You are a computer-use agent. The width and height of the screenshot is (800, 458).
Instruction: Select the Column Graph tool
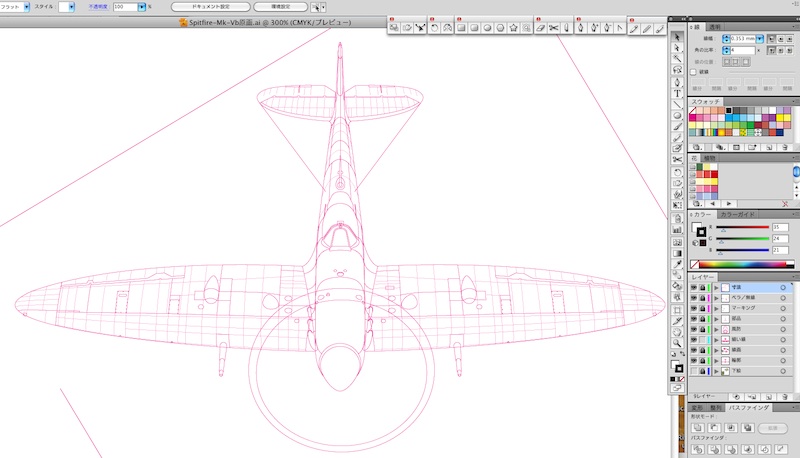coord(677,230)
